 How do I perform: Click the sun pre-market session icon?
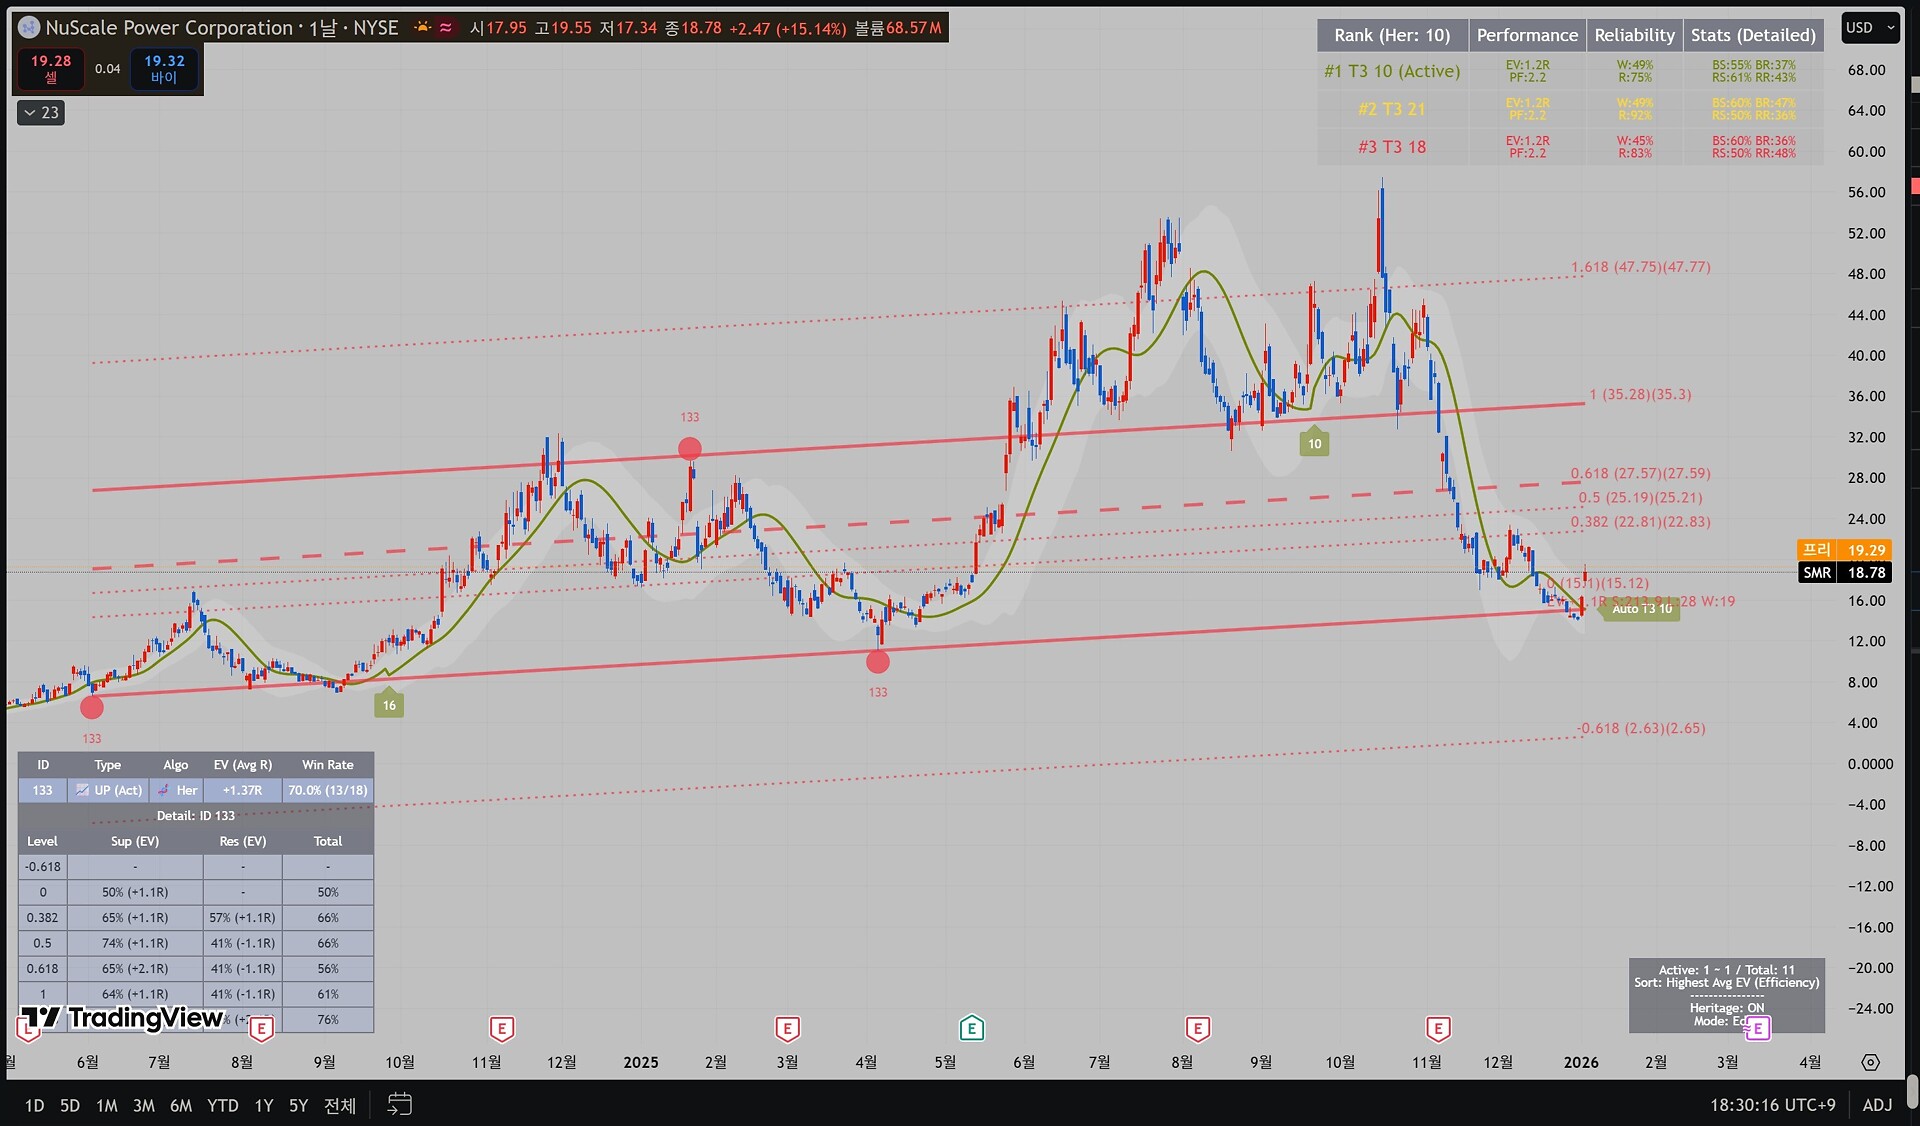pos(423,27)
